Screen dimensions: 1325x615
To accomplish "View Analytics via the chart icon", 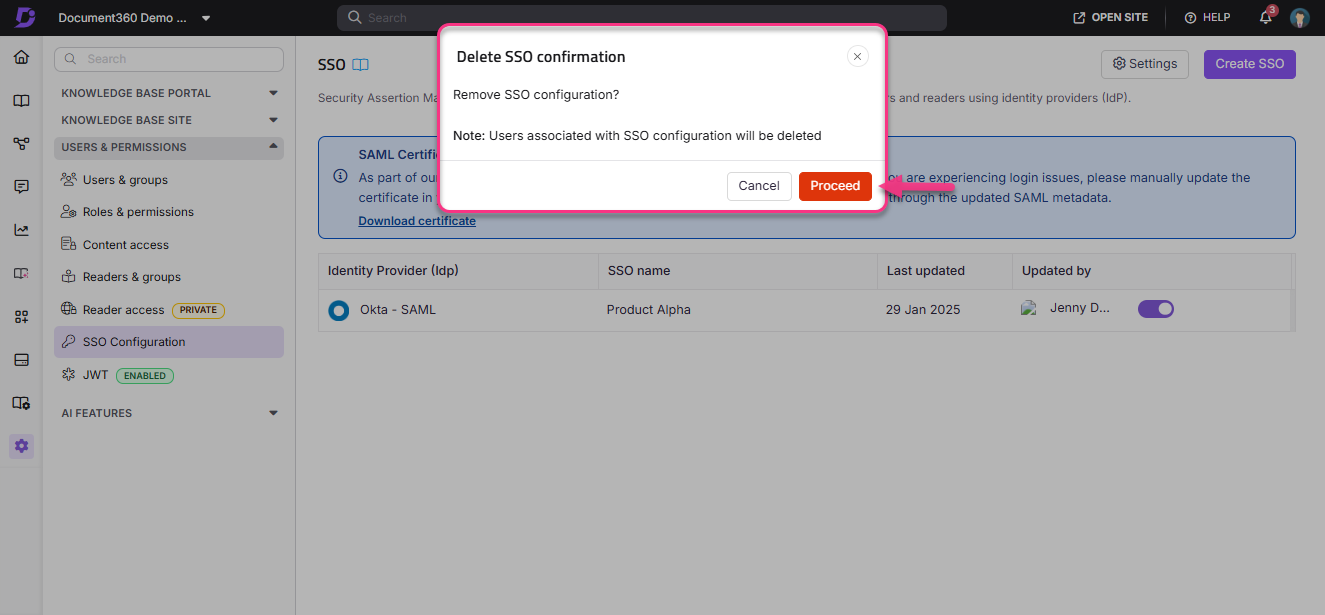I will click(21, 229).
